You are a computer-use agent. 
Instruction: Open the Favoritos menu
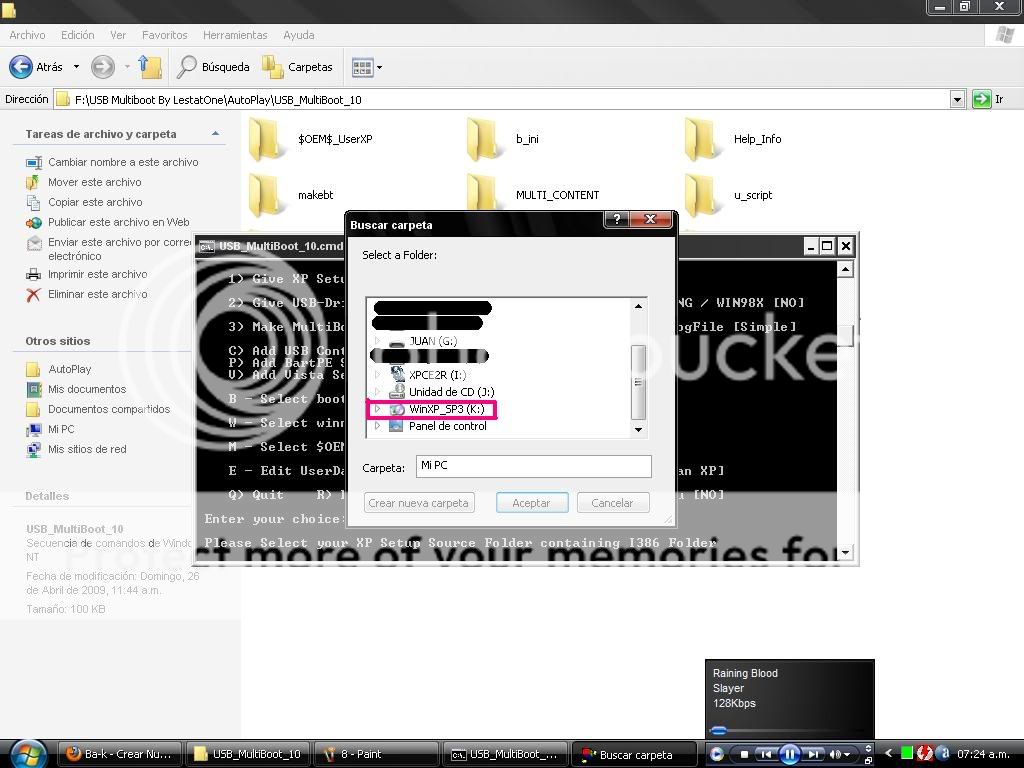[165, 35]
